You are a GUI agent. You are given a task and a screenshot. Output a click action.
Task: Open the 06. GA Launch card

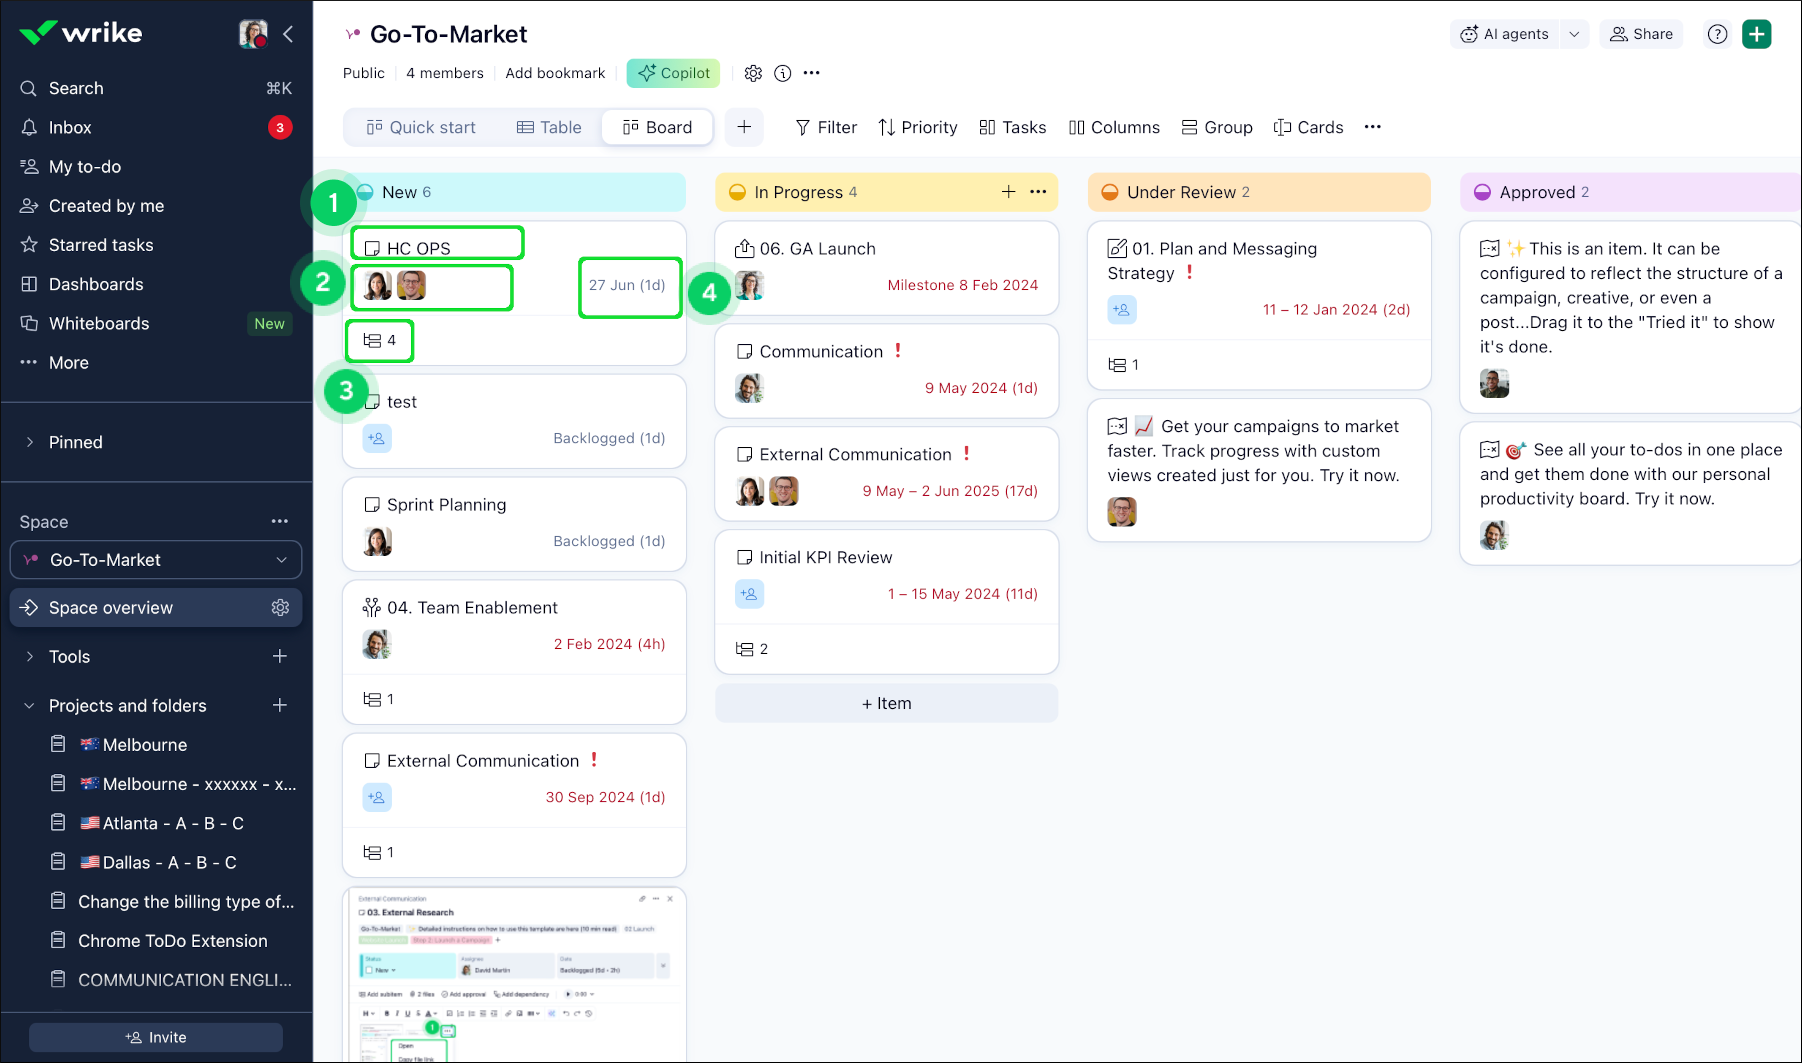point(887,268)
